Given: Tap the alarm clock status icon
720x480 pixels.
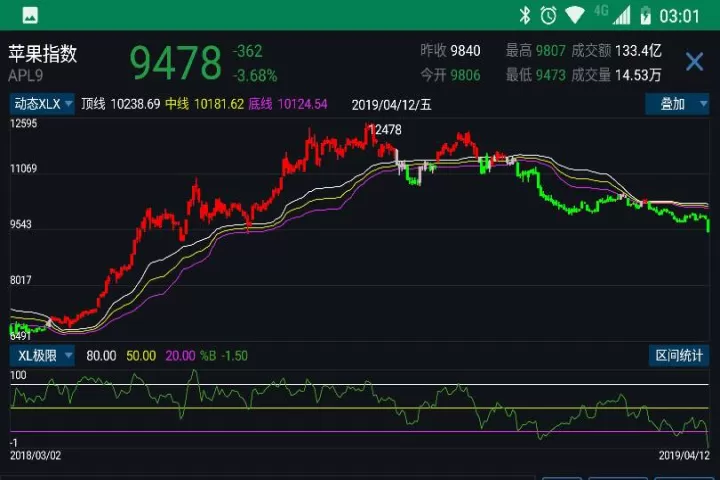Looking at the screenshot, I should pyautogui.click(x=548, y=16).
